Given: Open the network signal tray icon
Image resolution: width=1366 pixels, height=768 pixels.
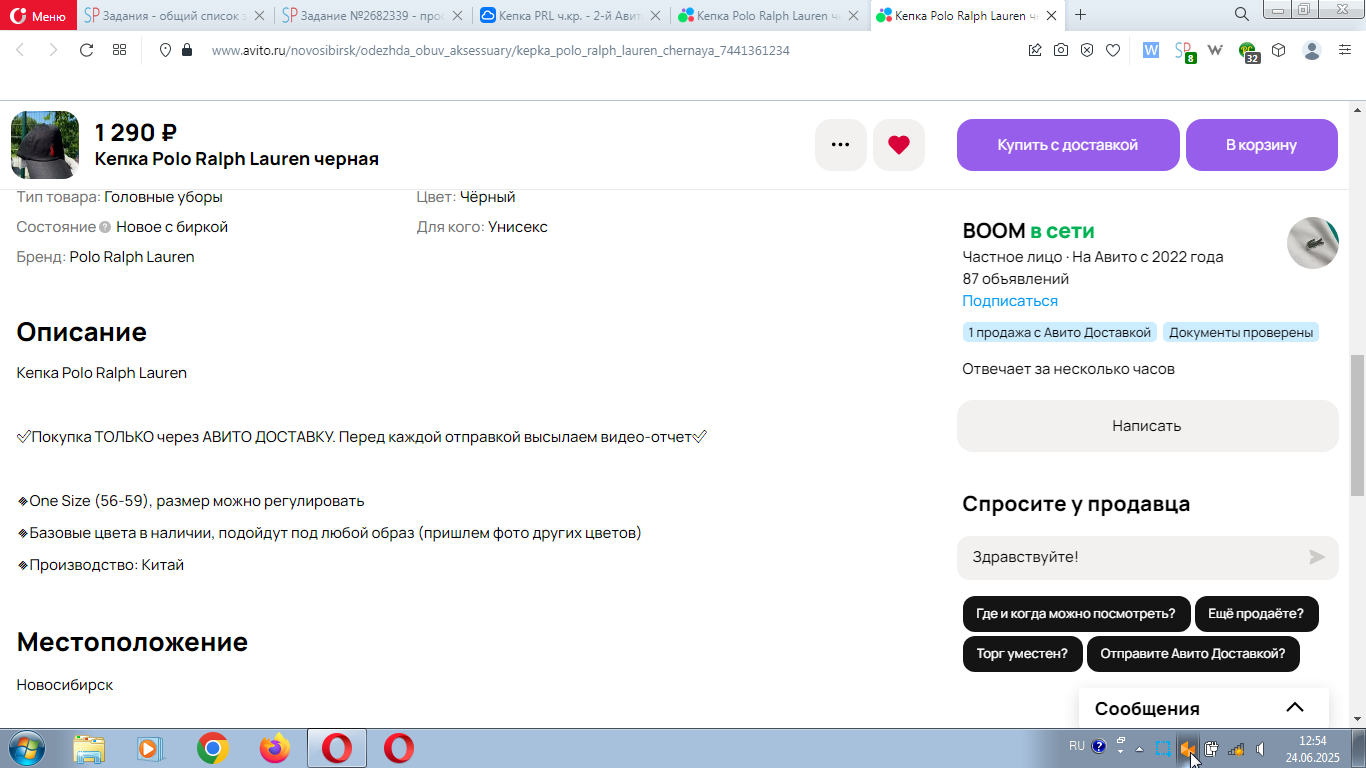Looking at the screenshot, I should (x=1236, y=748).
